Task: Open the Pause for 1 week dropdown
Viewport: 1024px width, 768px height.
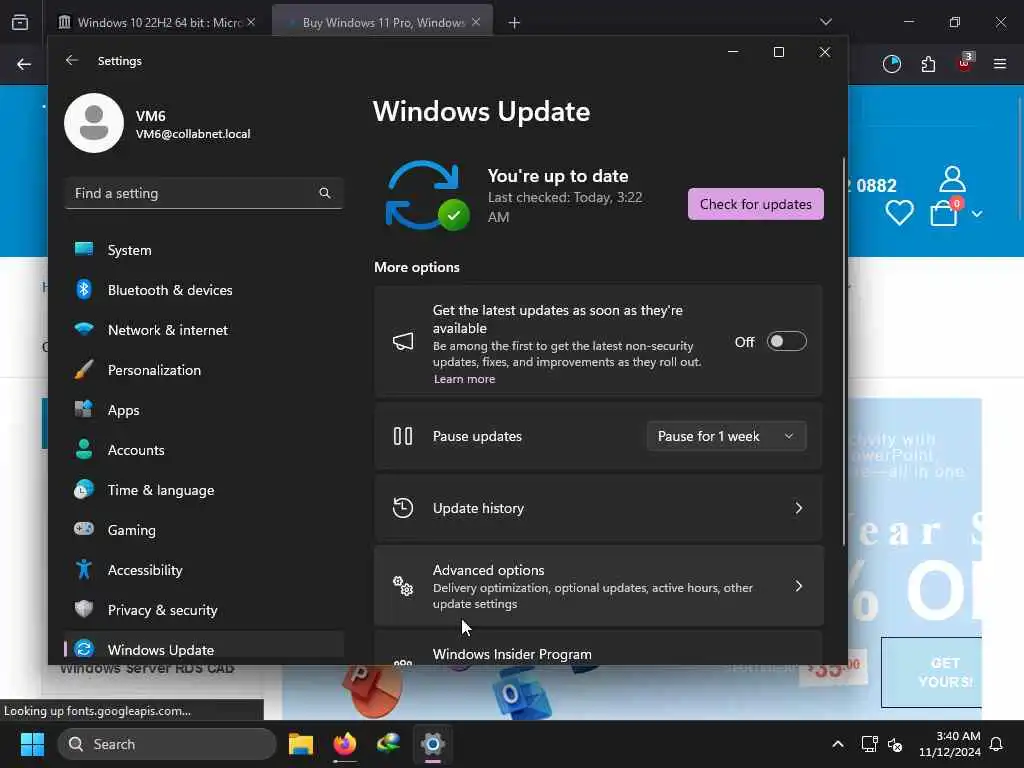Action: coord(726,436)
